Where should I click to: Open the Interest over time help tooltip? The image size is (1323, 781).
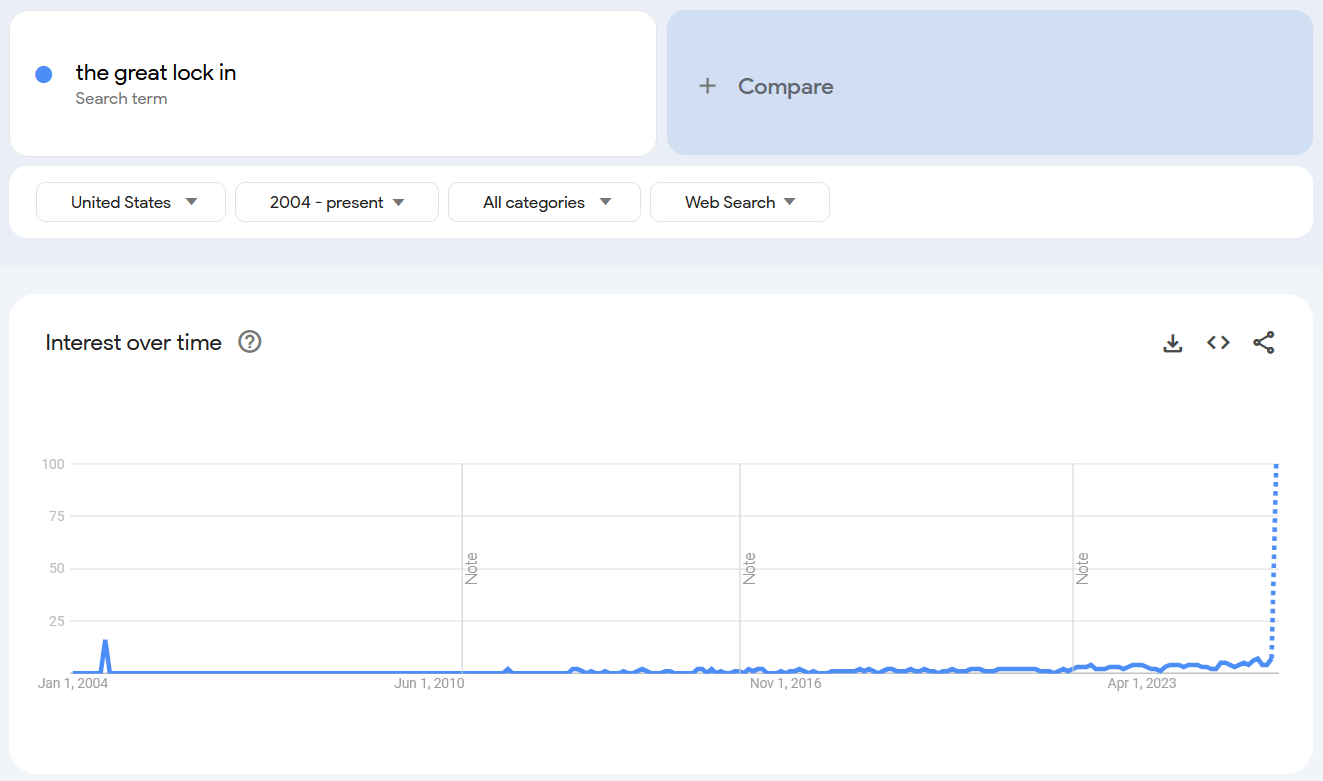(249, 342)
